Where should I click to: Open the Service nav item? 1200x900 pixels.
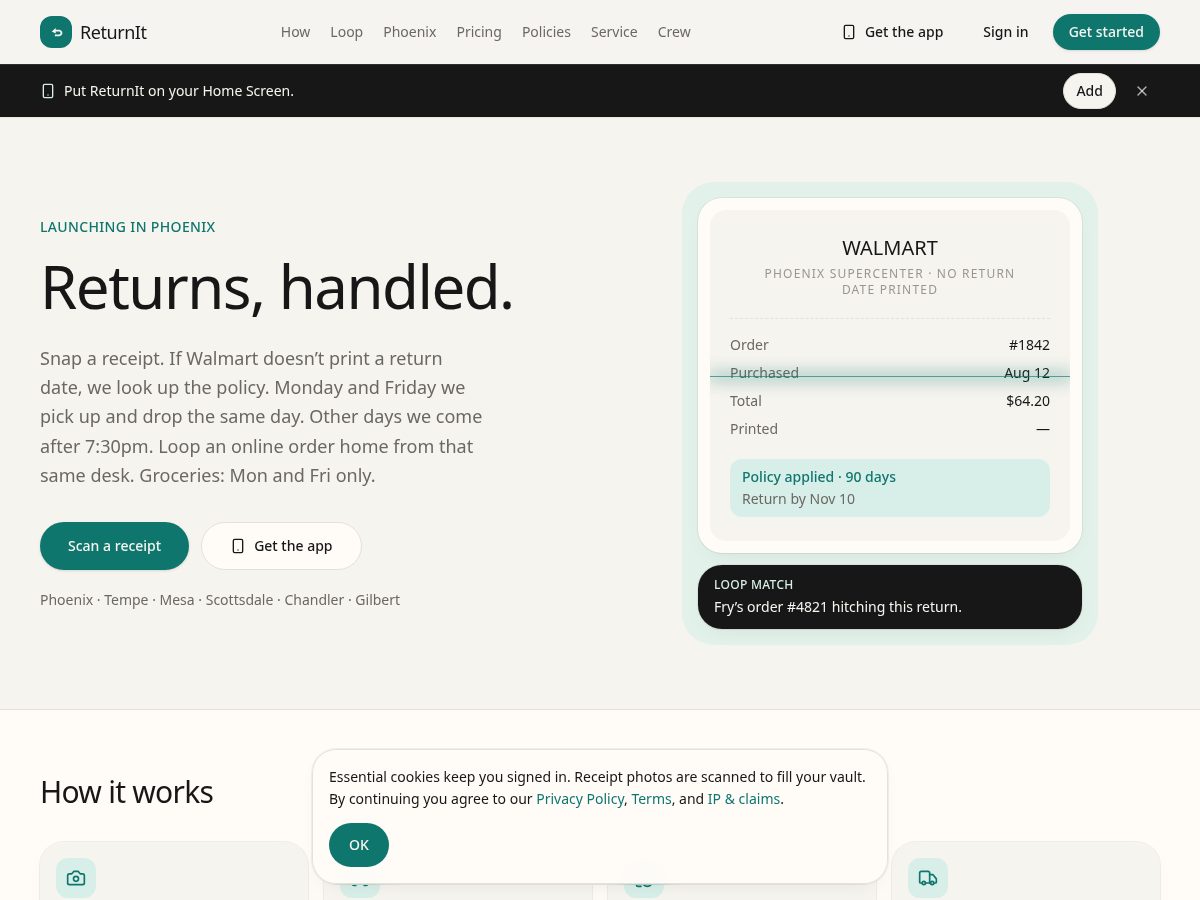[x=614, y=32]
